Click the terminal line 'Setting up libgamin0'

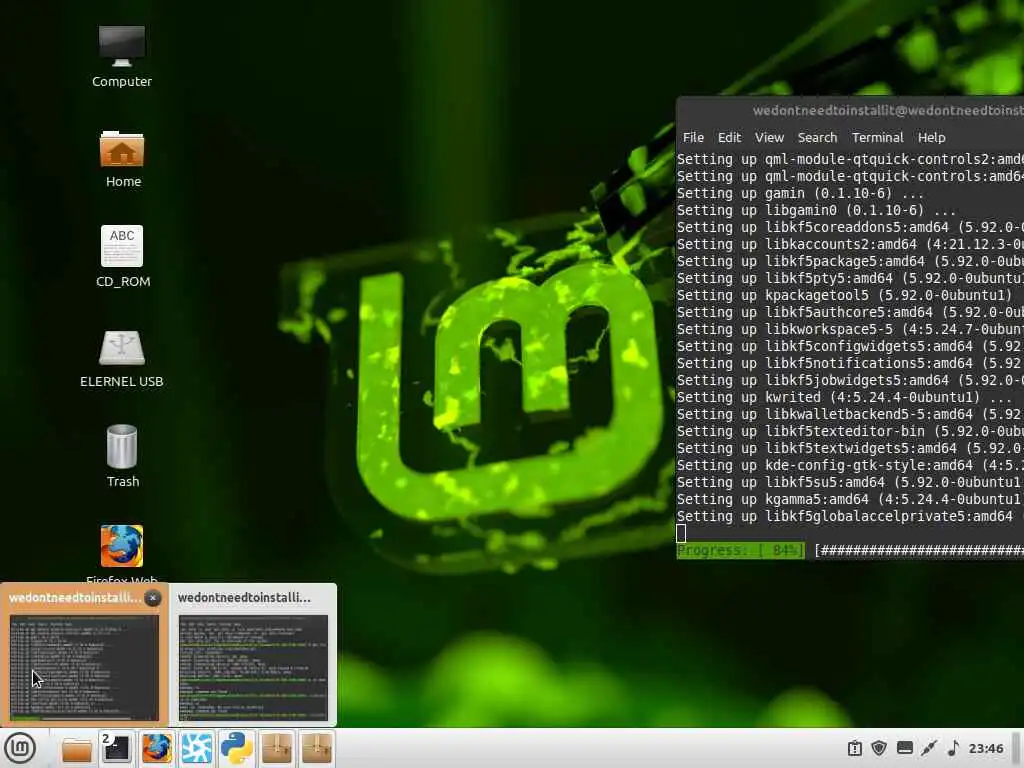(x=816, y=210)
